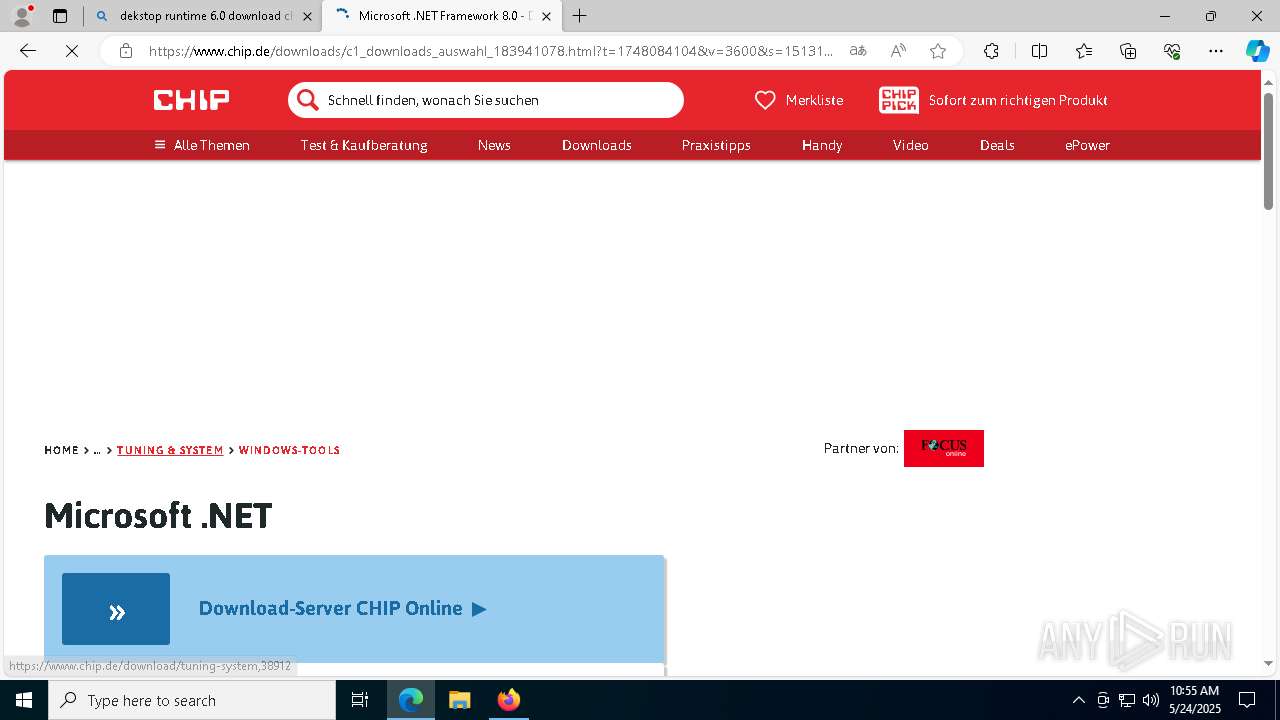1280x720 pixels.
Task: Open the Windows Start menu
Action: click(x=24, y=700)
